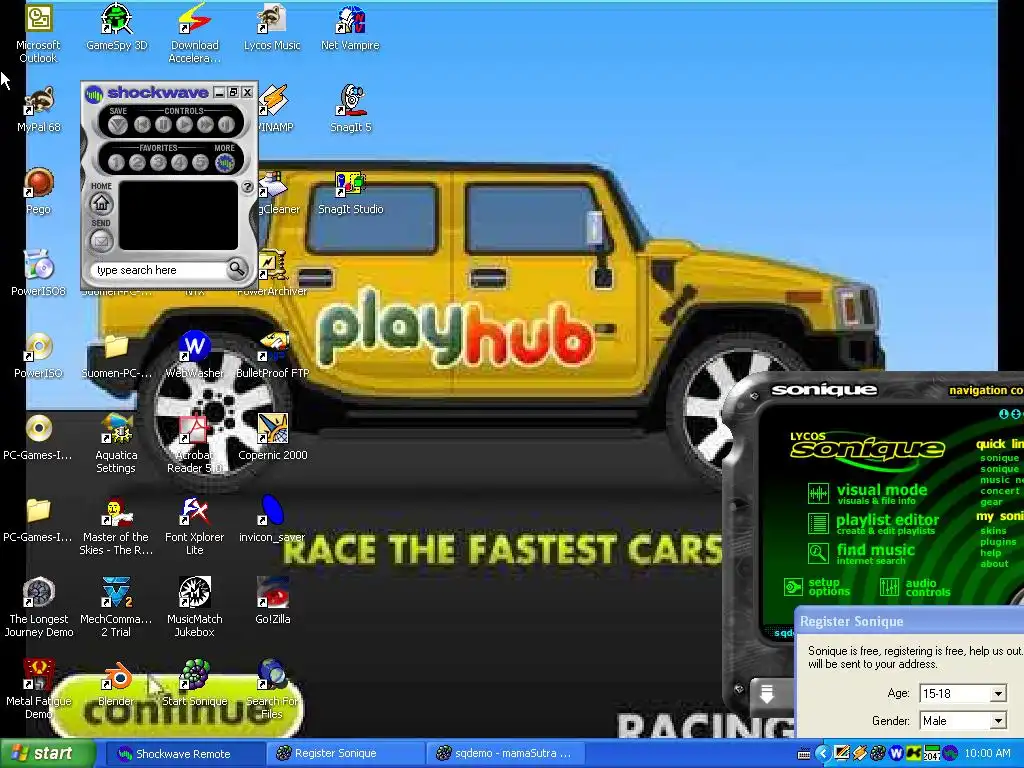Click the Shockwave play button

pyautogui.click(x=184, y=124)
